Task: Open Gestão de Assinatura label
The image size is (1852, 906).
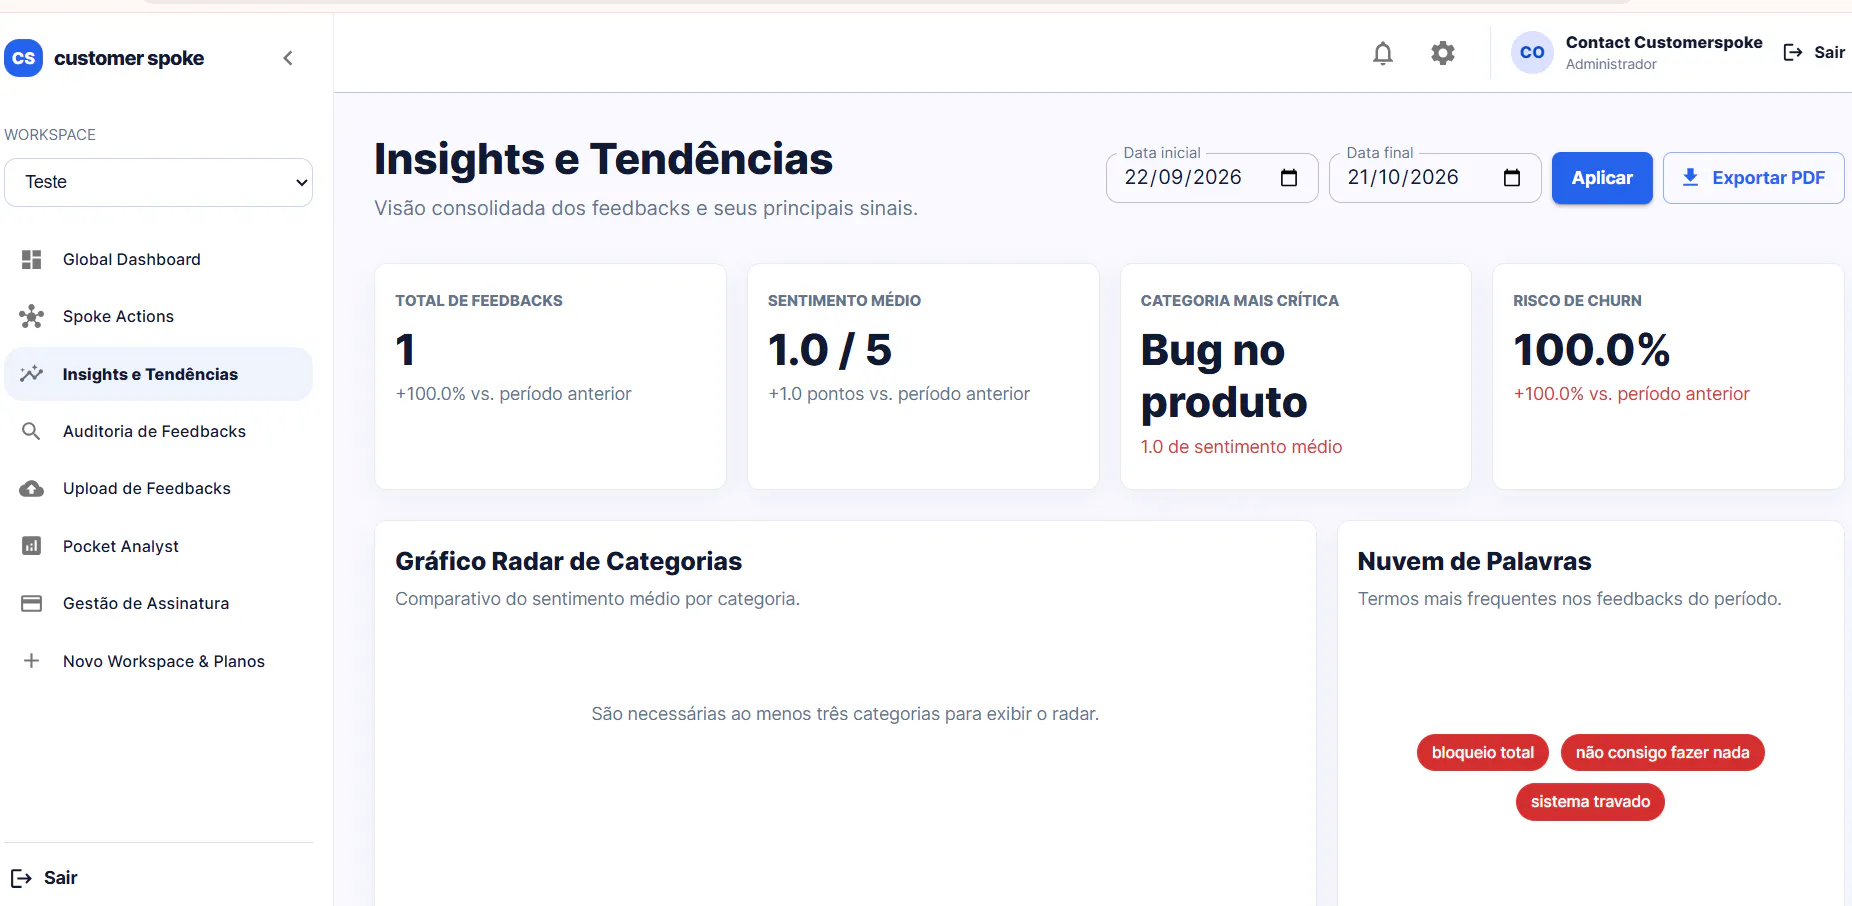Action: coord(146,603)
